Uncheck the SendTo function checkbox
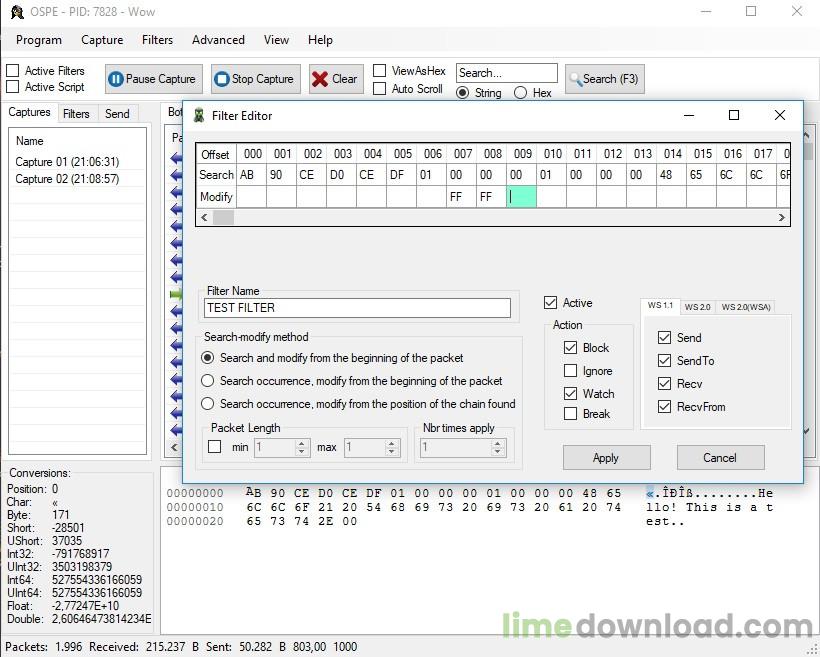The width and height of the screenshot is (820, 657). [664, 360]
